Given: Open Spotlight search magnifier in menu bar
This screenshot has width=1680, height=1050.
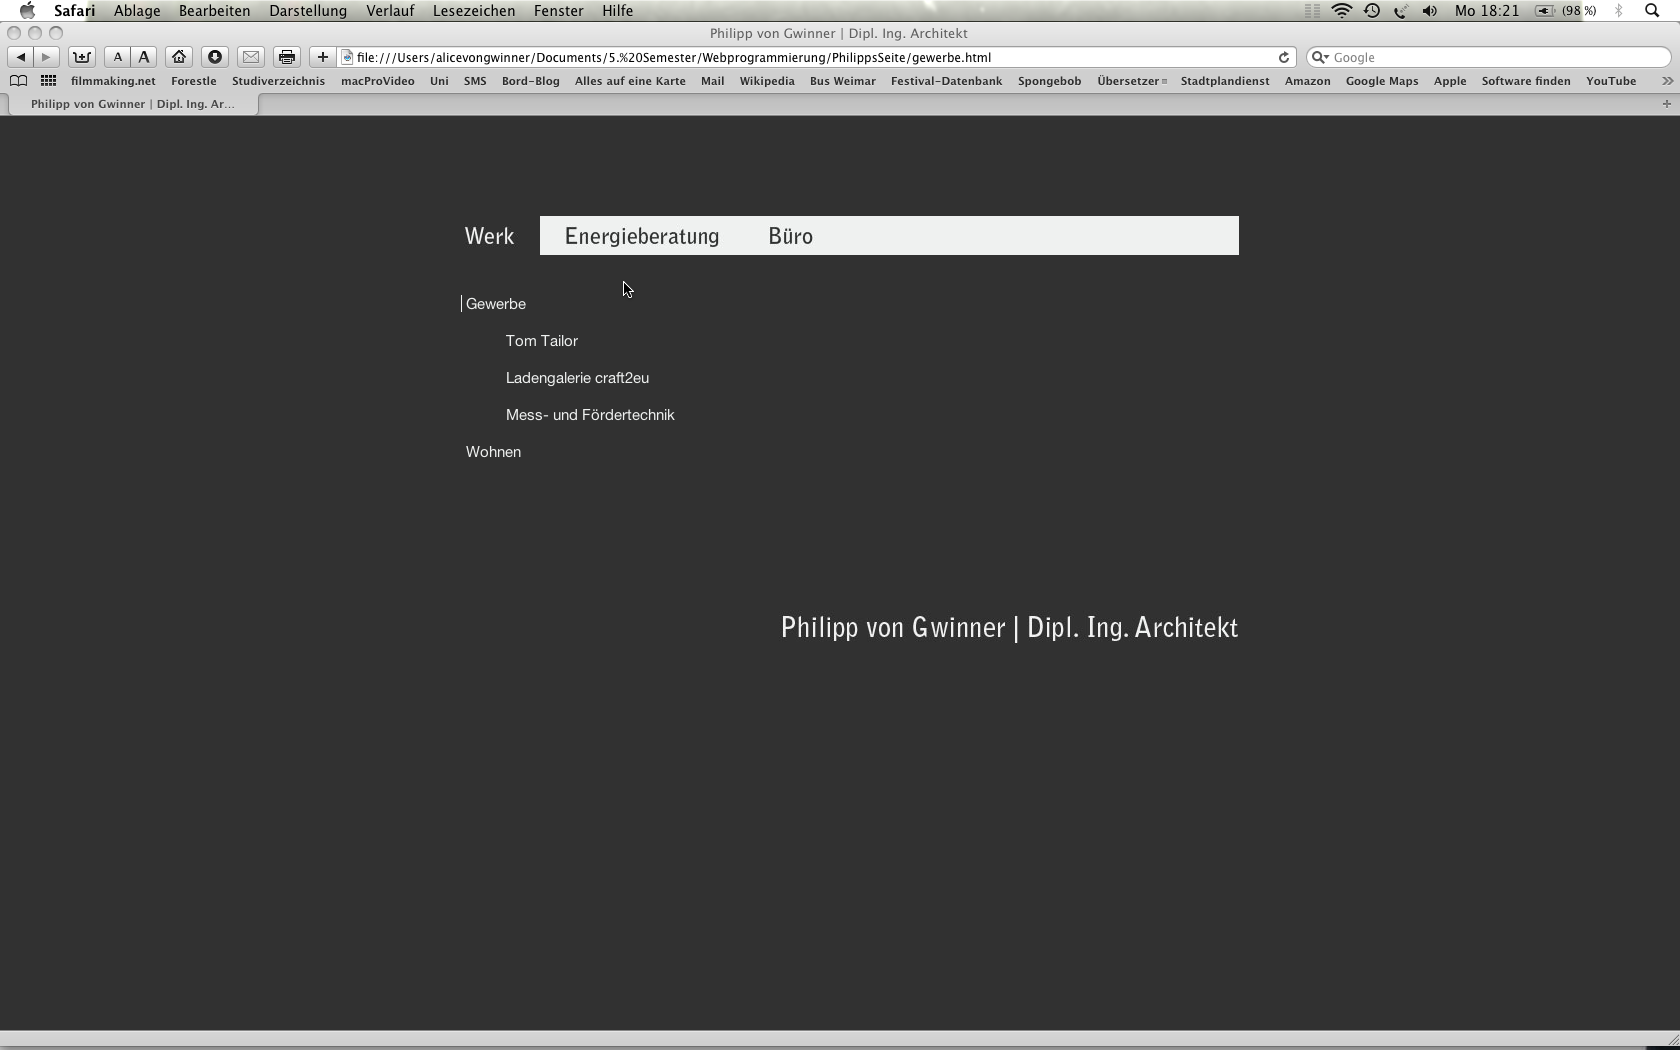Looking at the screenshot, I should click(1652, 11).
